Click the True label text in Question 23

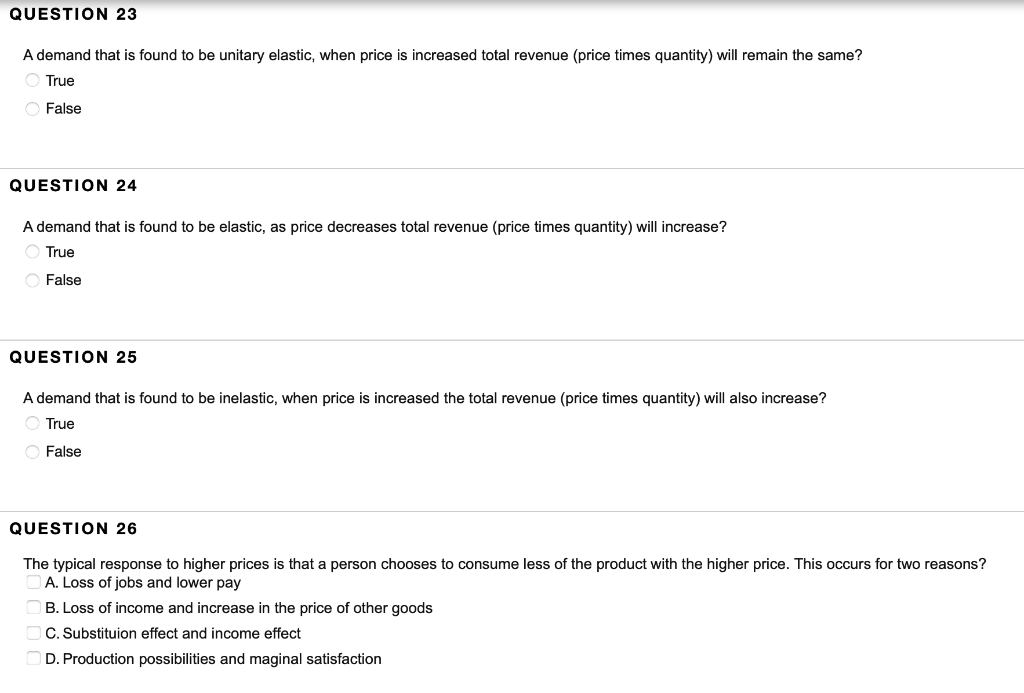pos(59,80)
